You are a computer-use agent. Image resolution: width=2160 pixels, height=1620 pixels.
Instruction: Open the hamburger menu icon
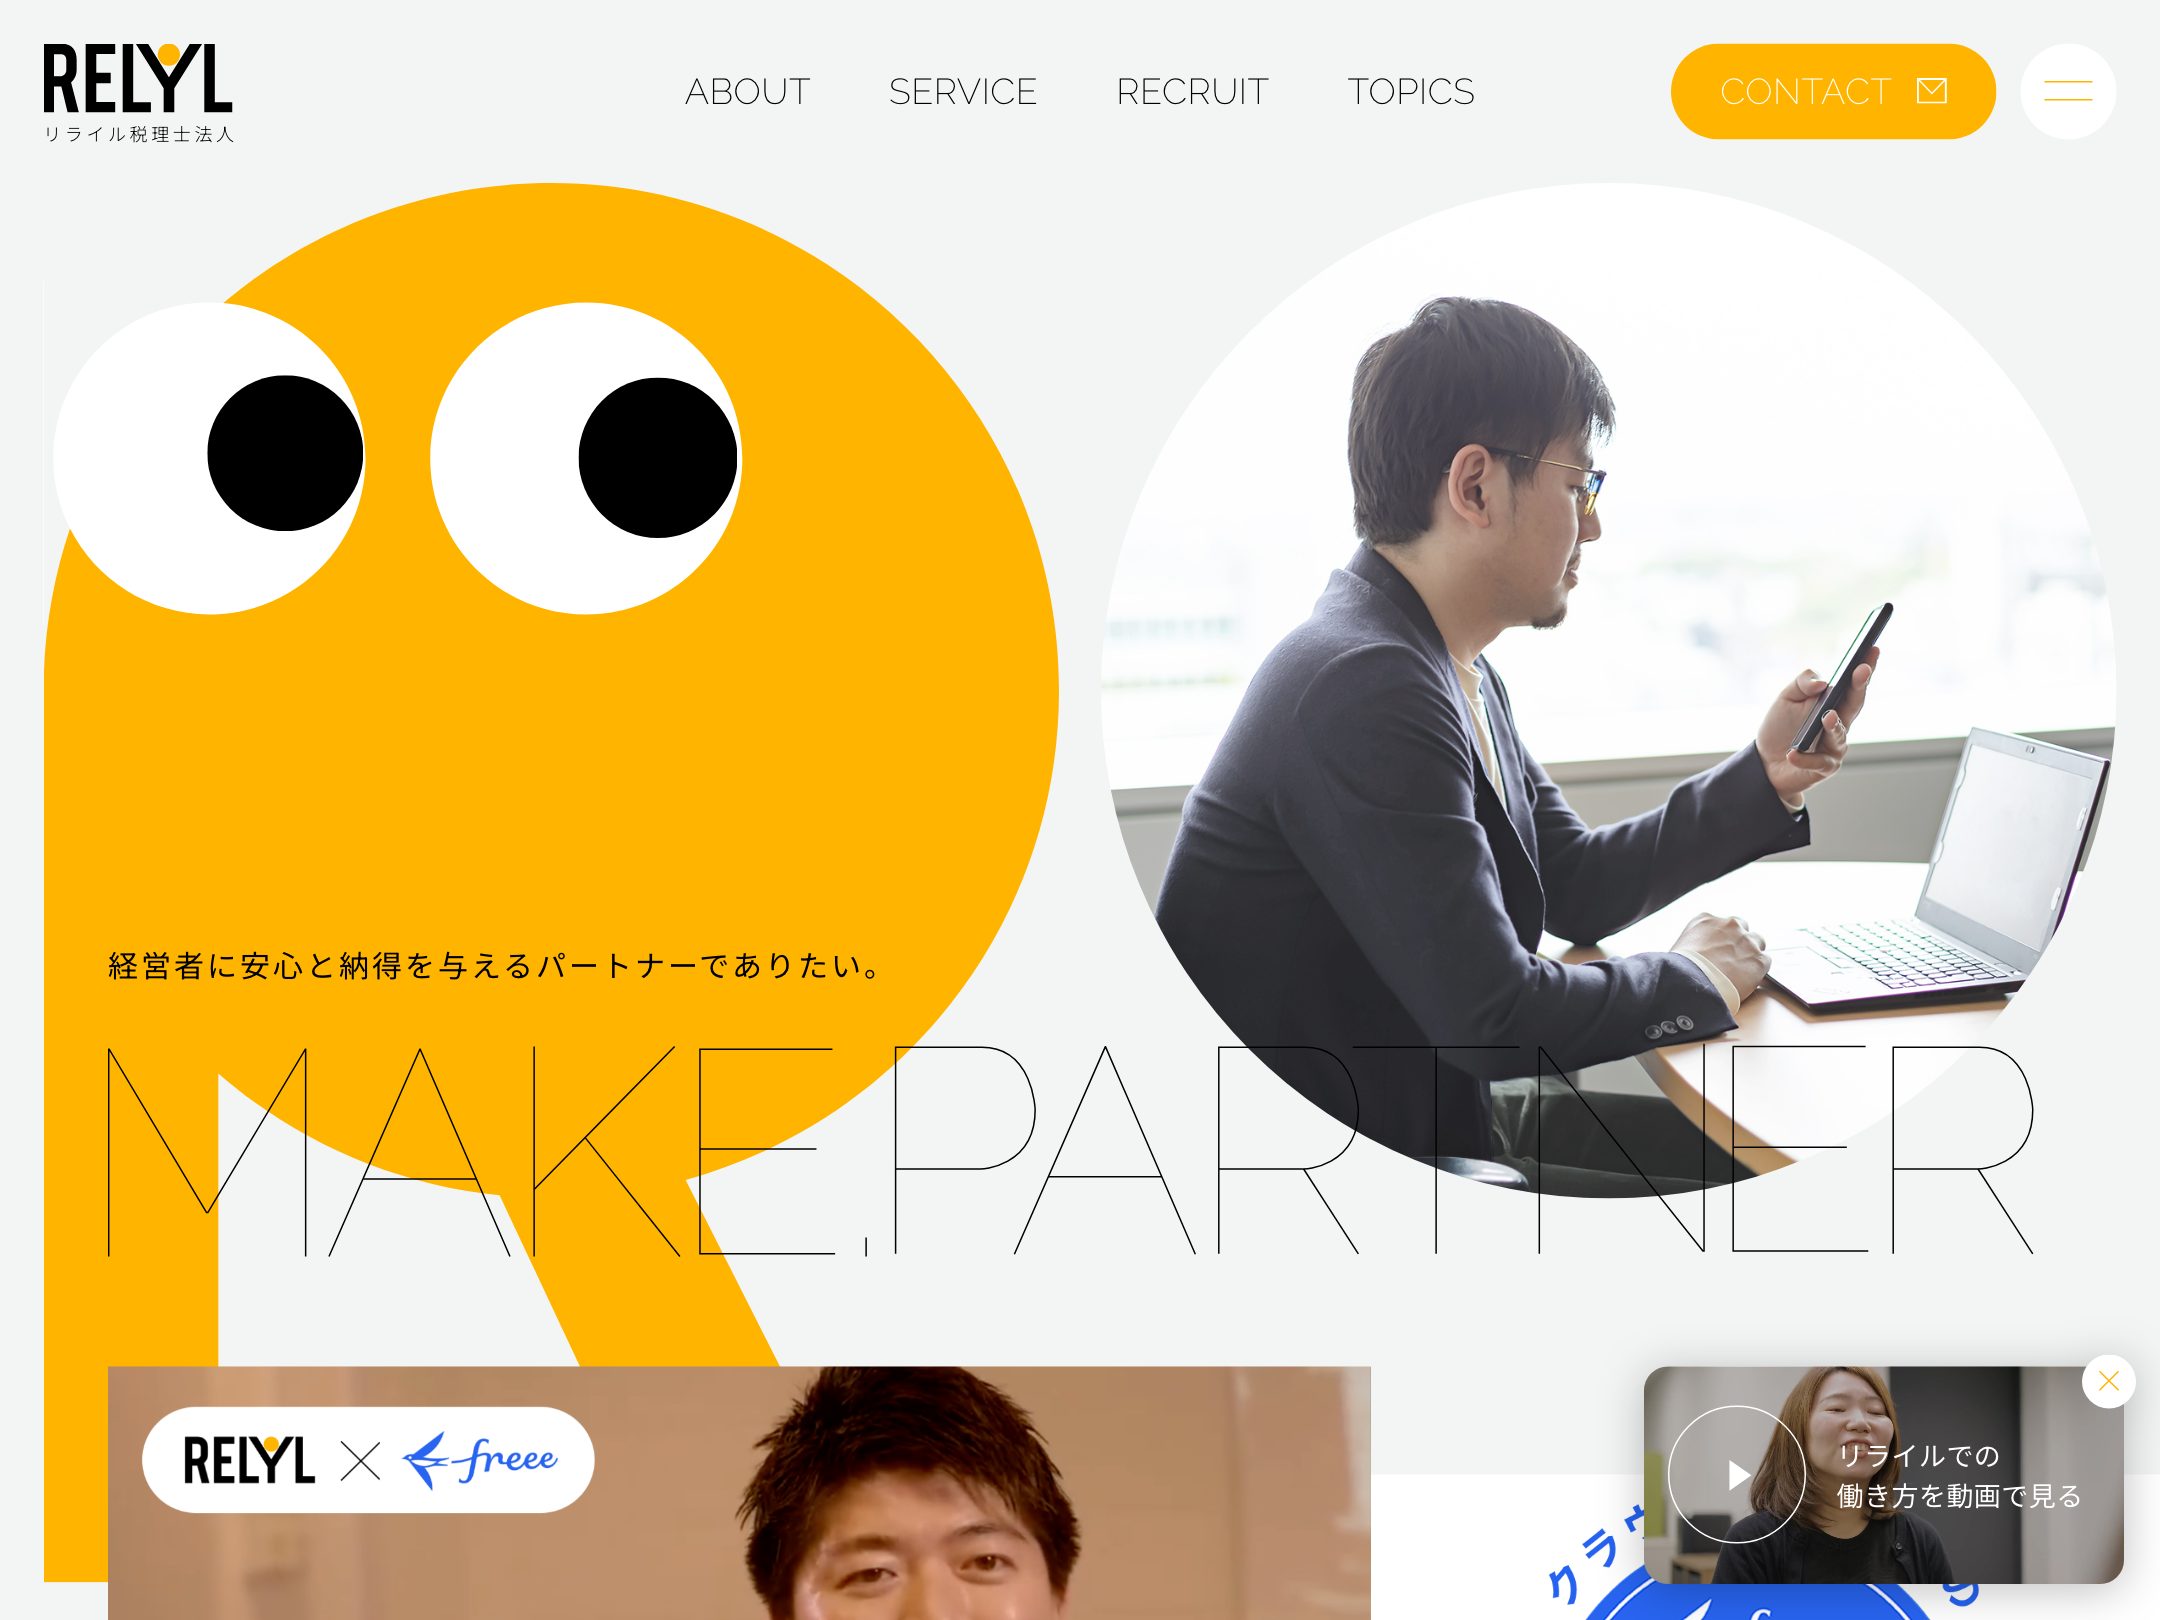pyautogui.click(x=2067, y=91)
